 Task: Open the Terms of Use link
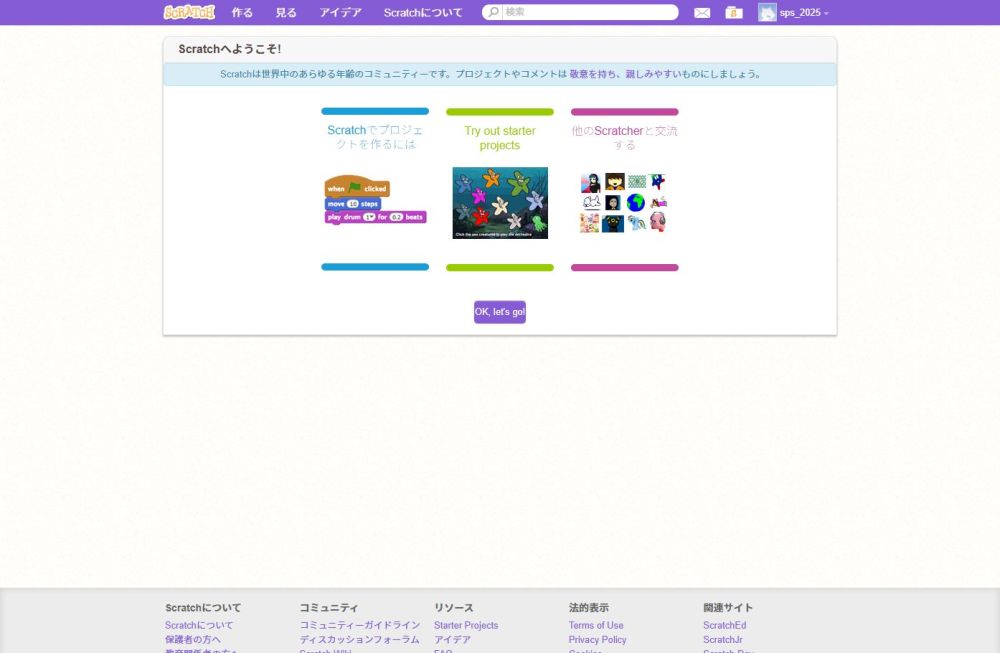(596, 626)
